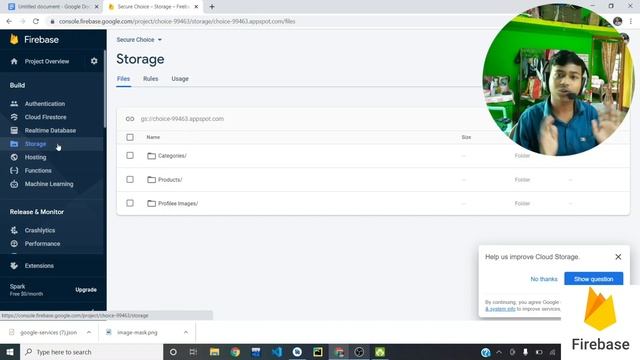
Task: Check the Profilee Images/ row checkbox
Action: tap(130, 203)
